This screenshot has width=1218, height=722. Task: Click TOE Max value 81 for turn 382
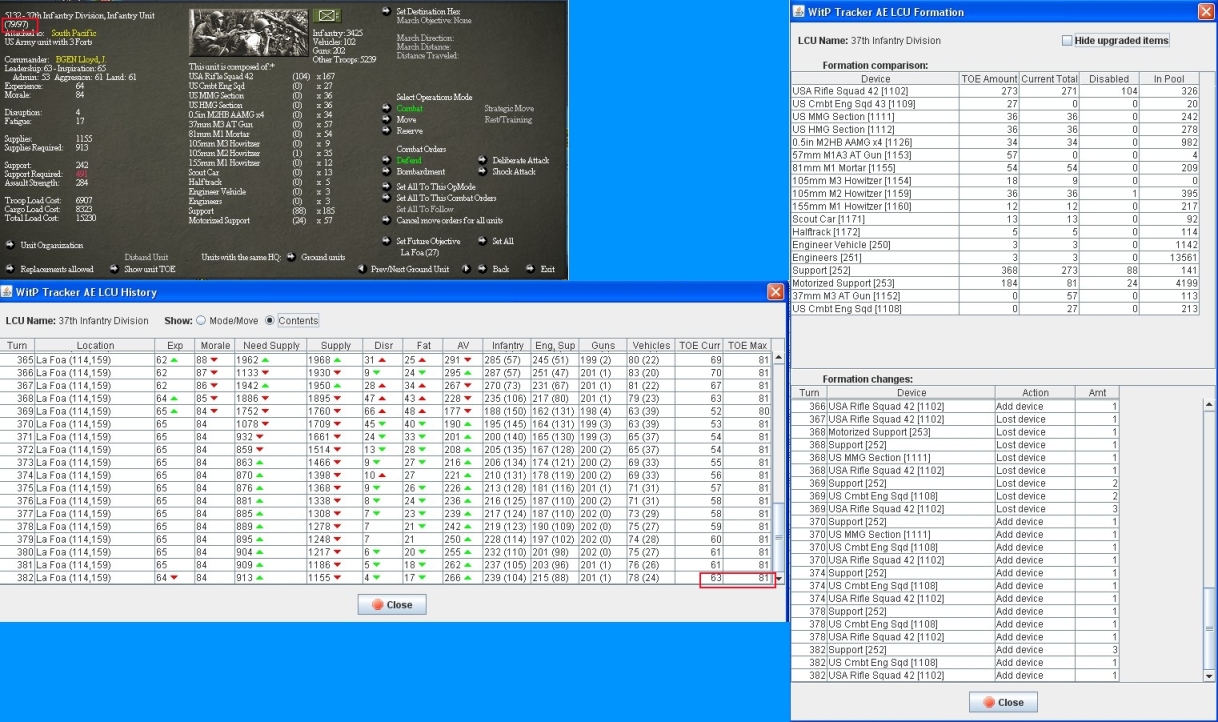tap(748, 578)
